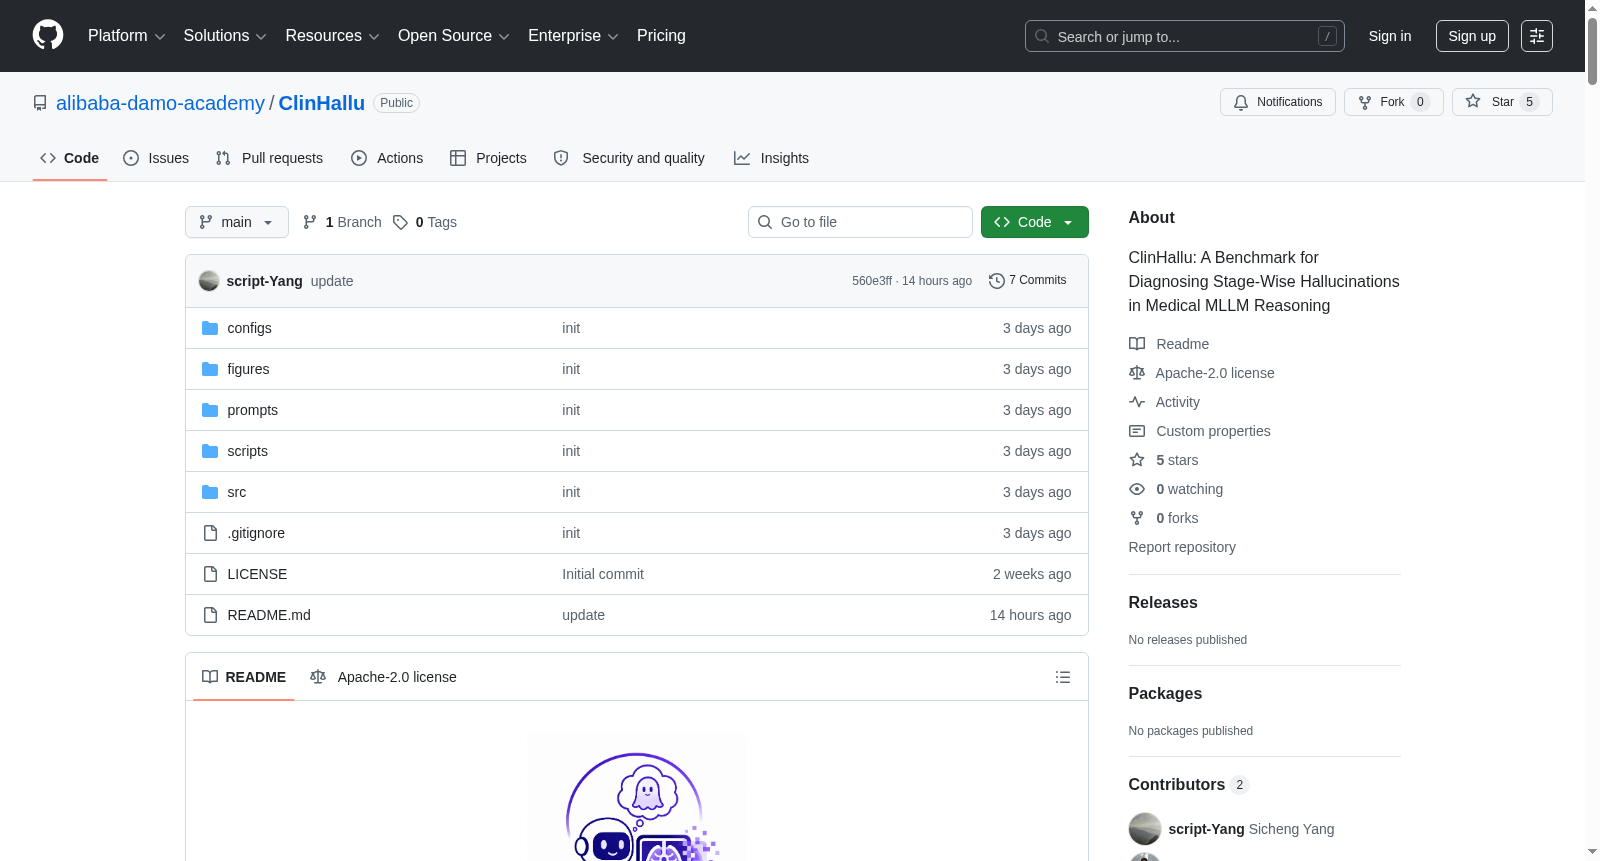Image resolution: width=1600 pixels, height=861 pixels.
Task: Click script-Yang avatar in commit bar
Action: 209,281
